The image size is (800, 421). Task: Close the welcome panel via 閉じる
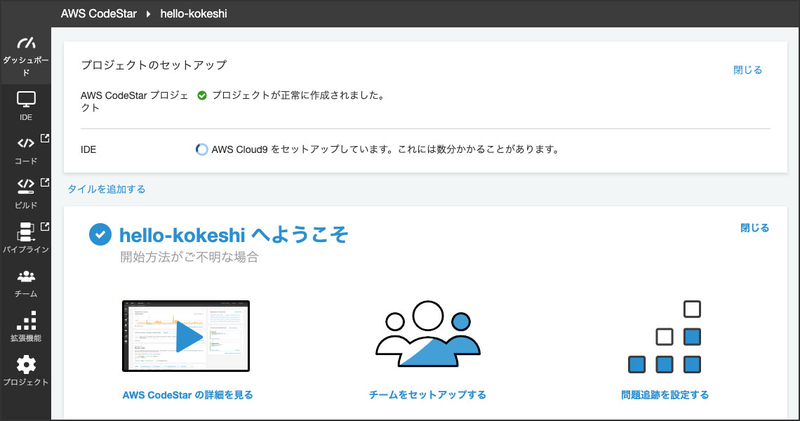755,228
